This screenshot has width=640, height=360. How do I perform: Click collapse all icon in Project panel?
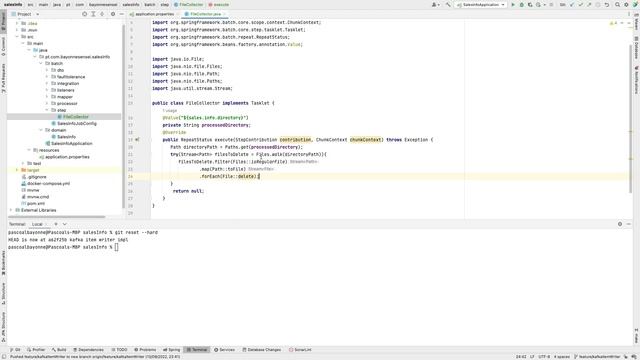click(102, 14)
